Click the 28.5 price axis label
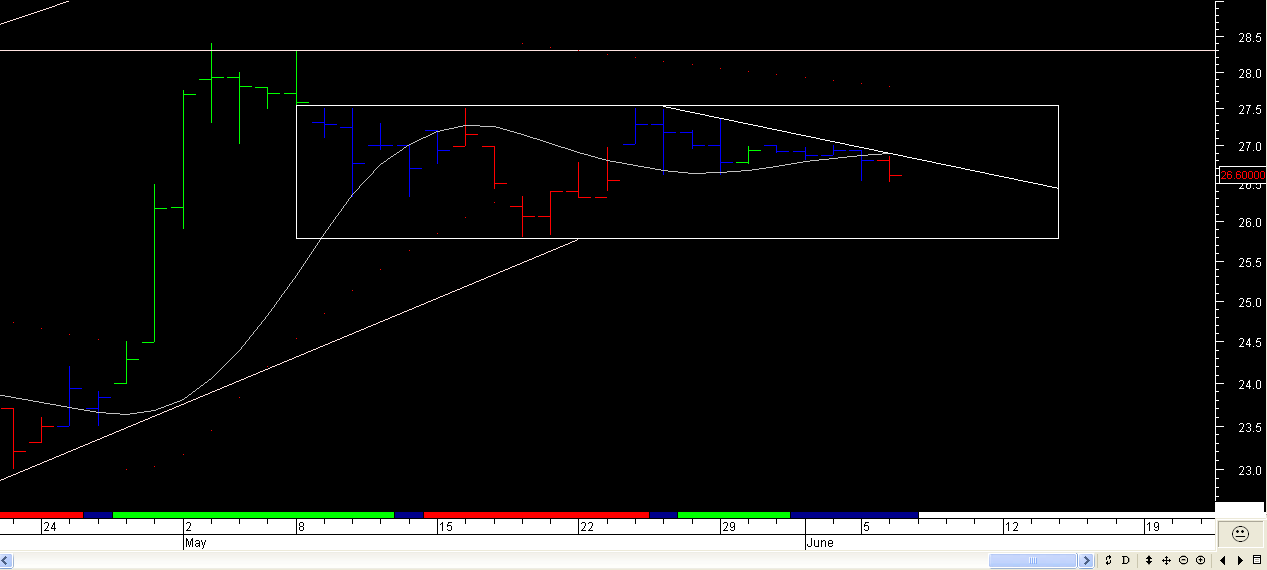This screenshot has height=570, width=1267. 1249,38
